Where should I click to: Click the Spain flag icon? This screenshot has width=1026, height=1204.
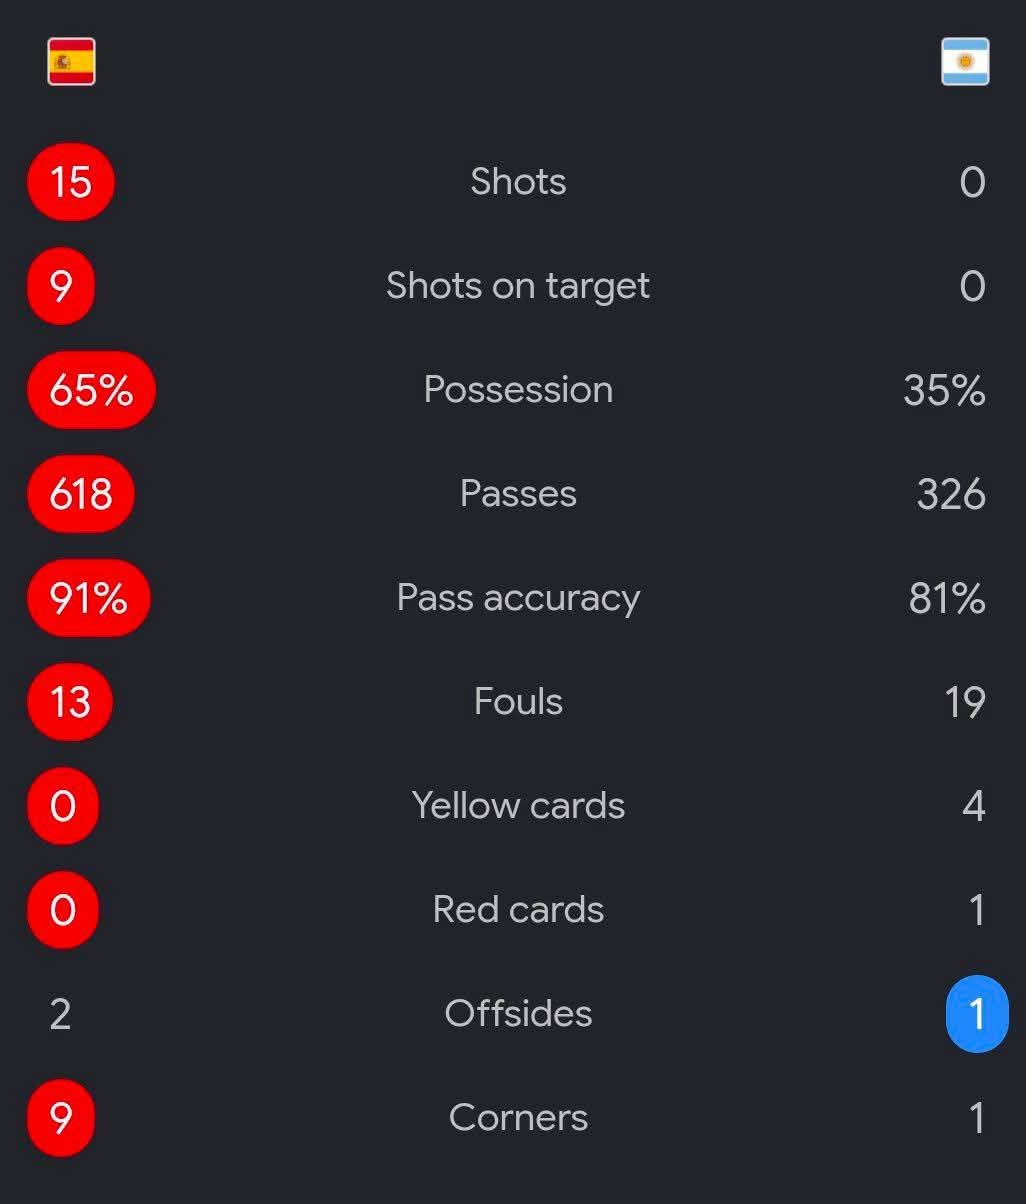(x=71, y=61)
